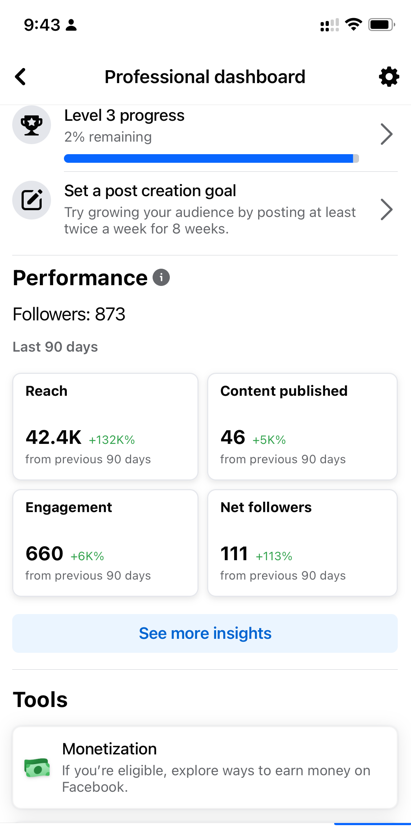The width and height of the screenshot is (411, 830).
Task: Tap the Wi-Fi status icon
Action: (x=352, y=24)
